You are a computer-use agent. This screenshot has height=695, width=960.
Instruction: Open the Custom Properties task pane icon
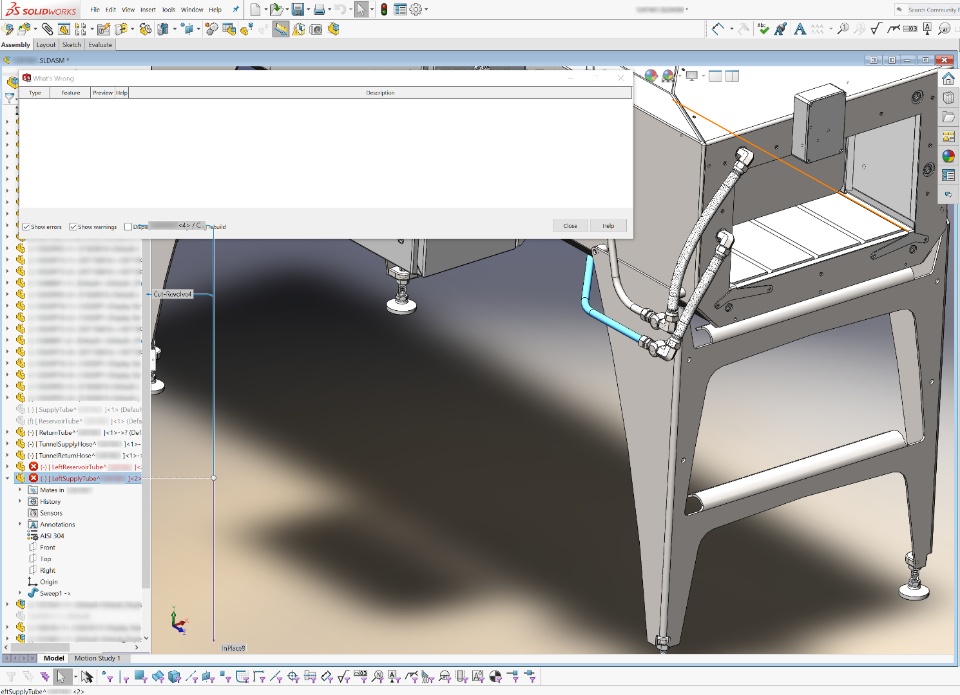tap(948, 175)
